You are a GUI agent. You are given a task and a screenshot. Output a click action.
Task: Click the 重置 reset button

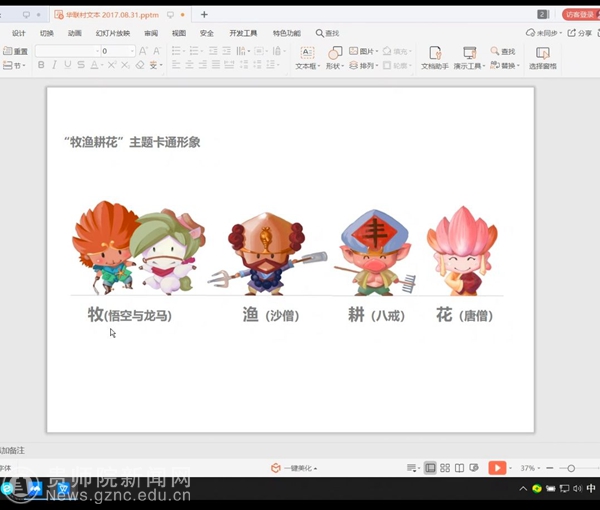tap(15, 51)
